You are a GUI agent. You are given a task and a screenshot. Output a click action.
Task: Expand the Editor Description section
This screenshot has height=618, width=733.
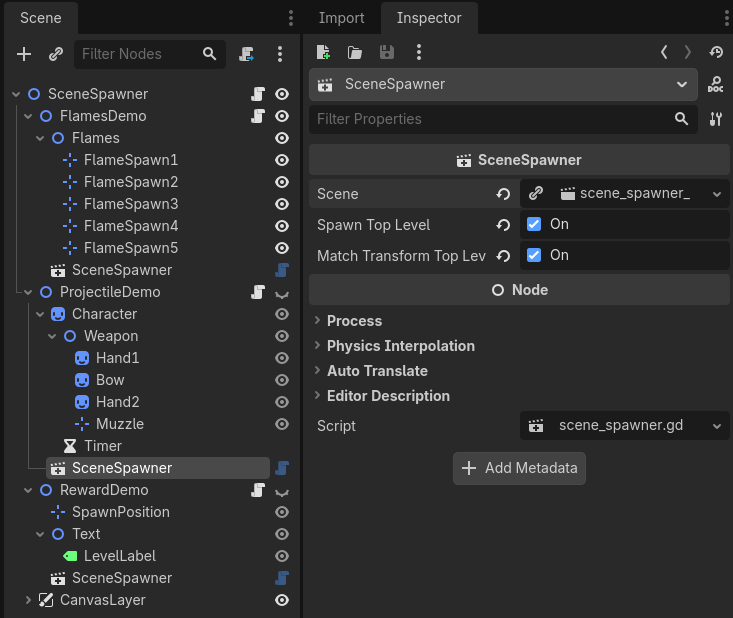click(317, 396)
